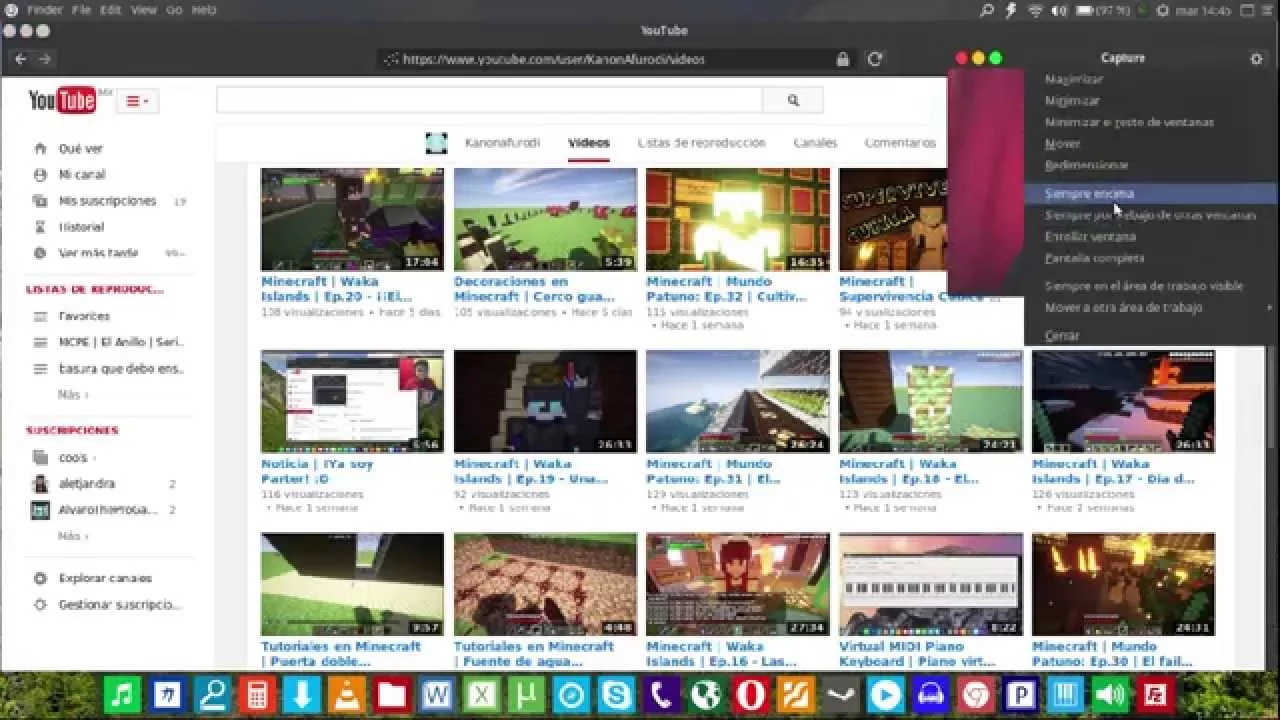Expand Más under Suscripciones section
1280x720 pixels.
click(73, 536)
